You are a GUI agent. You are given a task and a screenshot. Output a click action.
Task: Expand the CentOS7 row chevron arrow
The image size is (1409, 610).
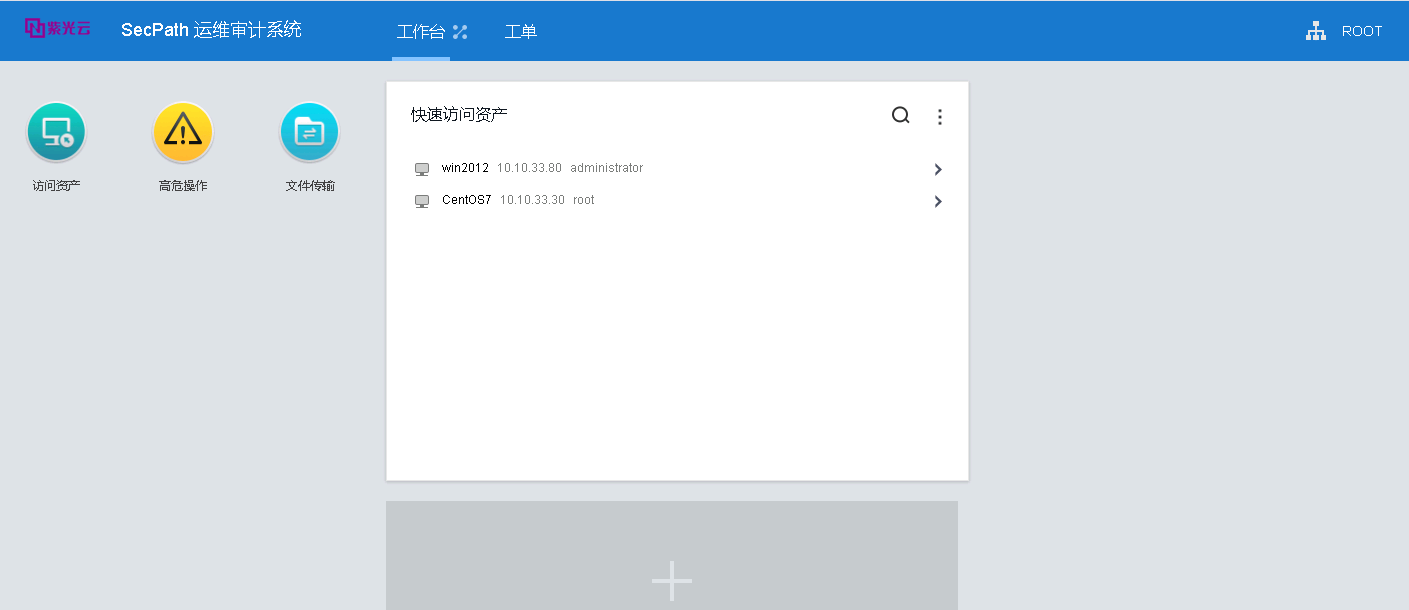[x=938, y=201]
